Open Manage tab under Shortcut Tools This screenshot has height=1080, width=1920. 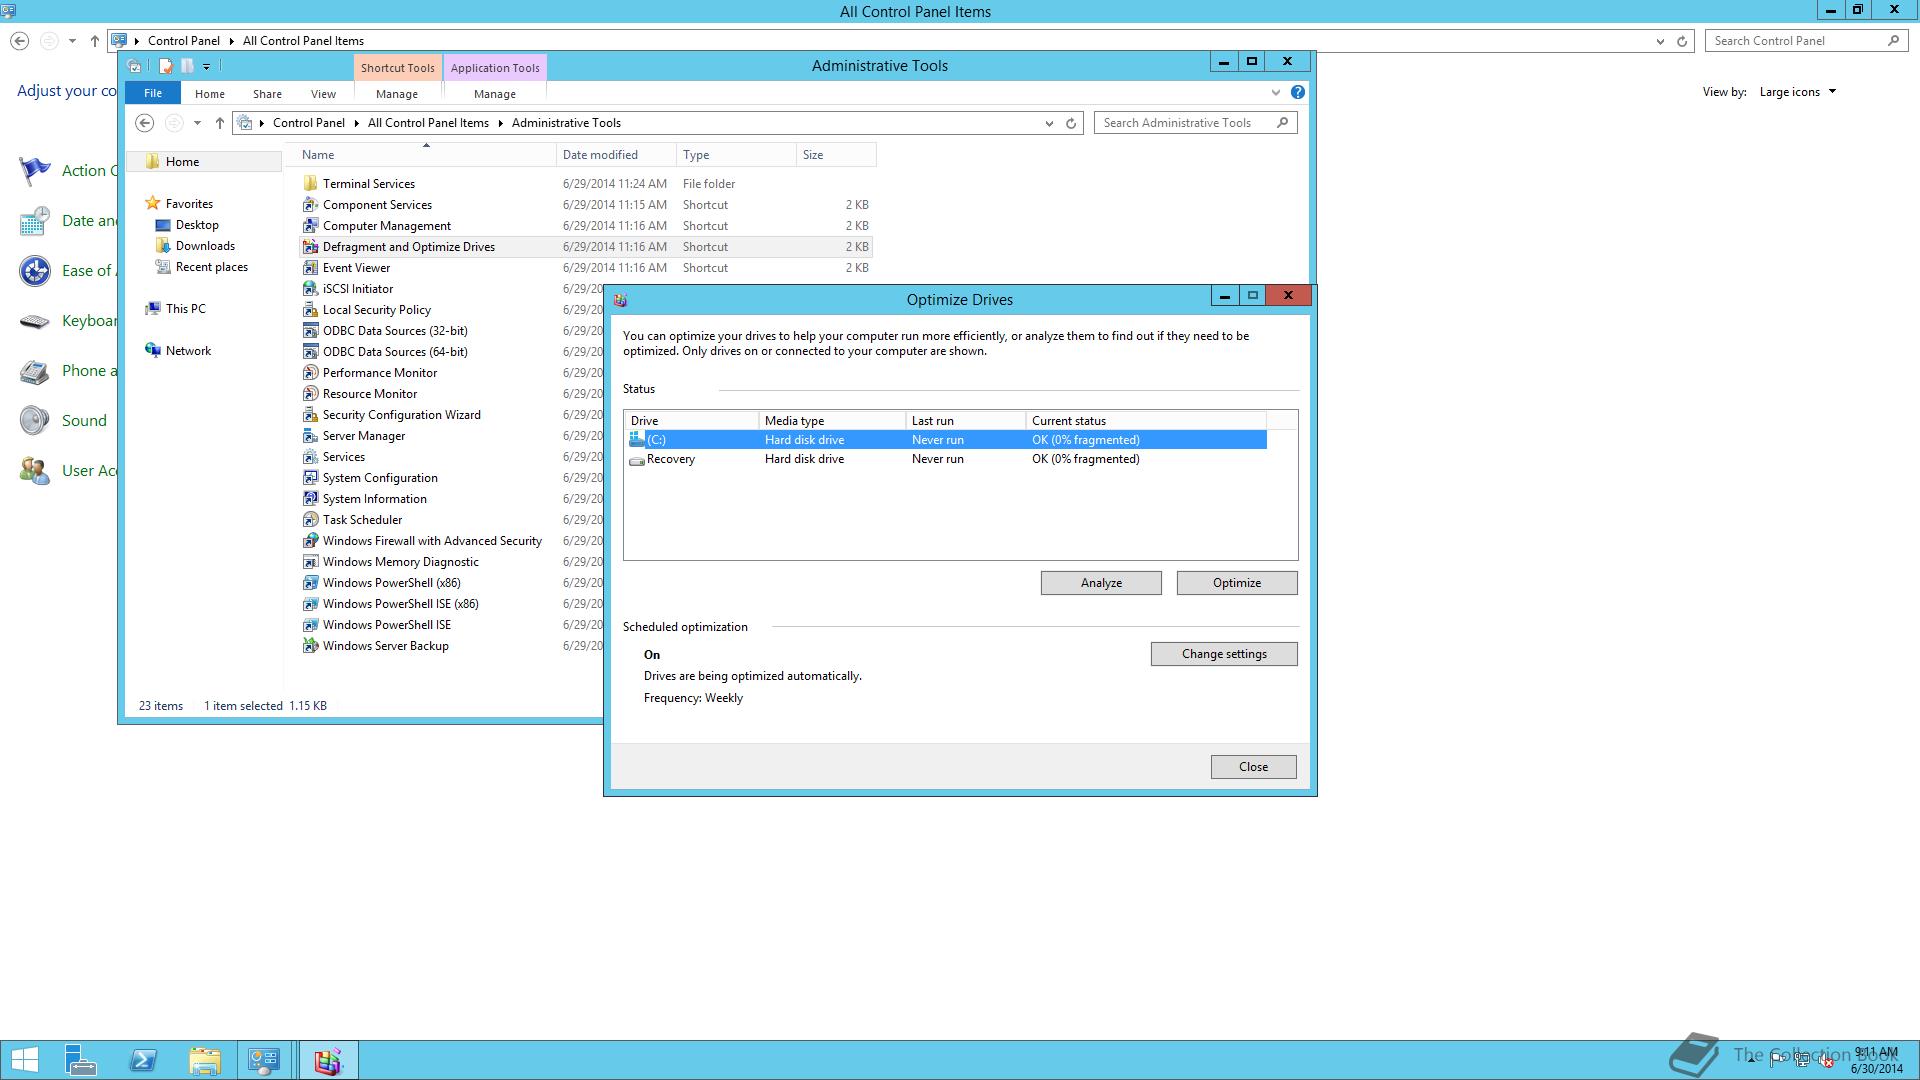(397, 94)
